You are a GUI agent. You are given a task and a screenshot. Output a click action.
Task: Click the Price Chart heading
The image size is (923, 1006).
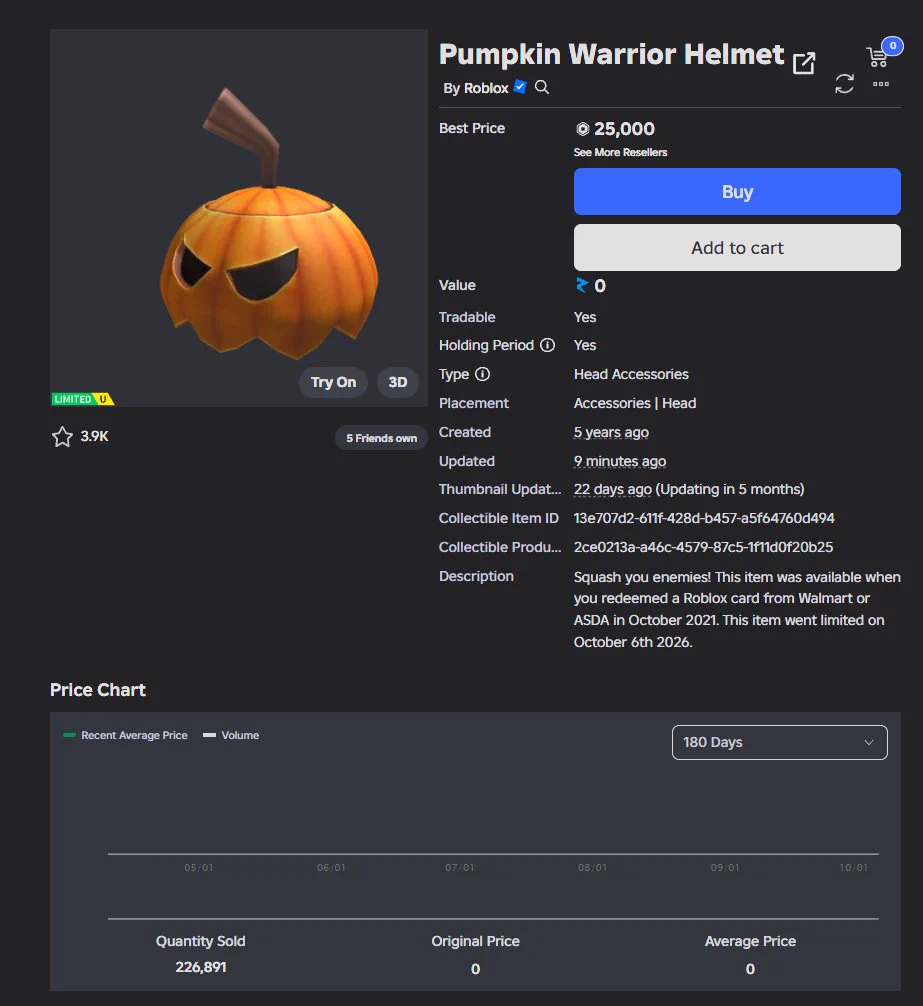pos(98,690)
